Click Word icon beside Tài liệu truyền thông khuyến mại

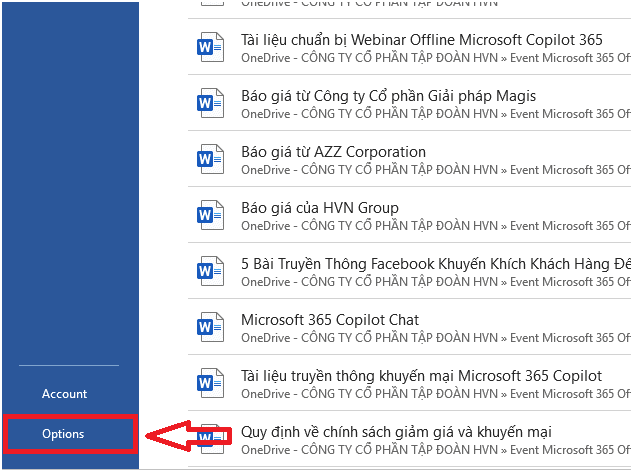click(x=211, y=383)
